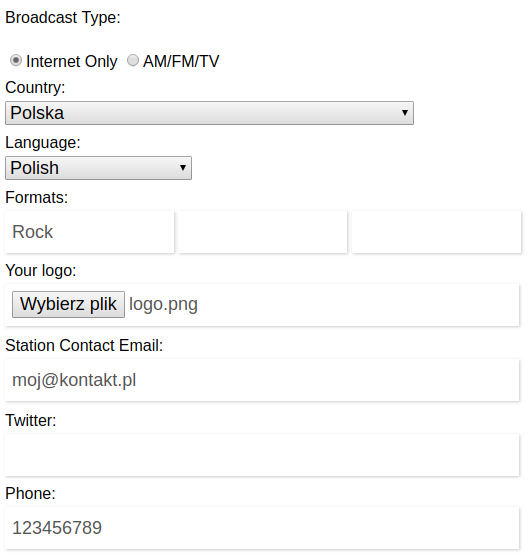Viewport: 530px width, 555px height.
Task: Click the Internet Only label text
Action: (x=72, y=62)
